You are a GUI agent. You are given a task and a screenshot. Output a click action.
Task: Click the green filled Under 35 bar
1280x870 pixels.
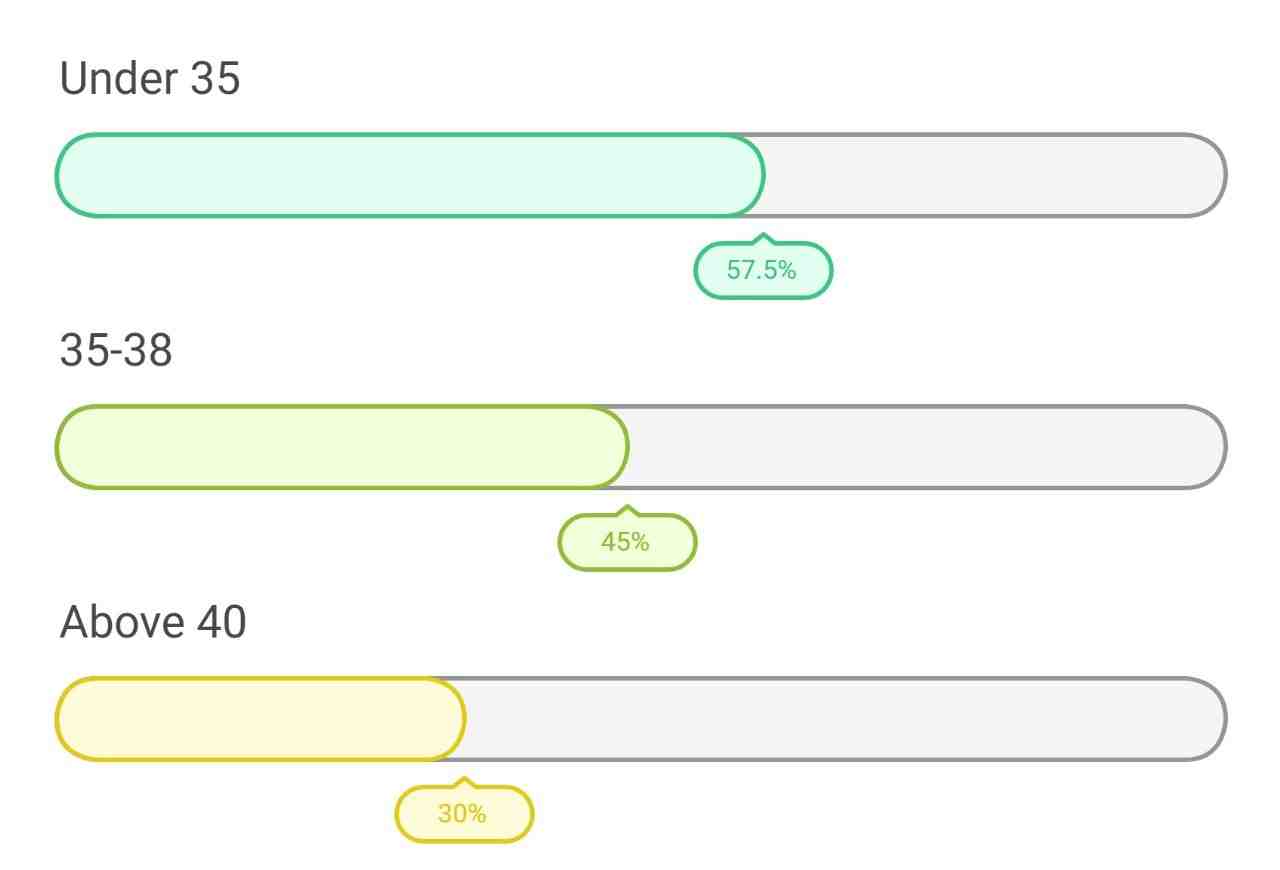coord(410,175)
